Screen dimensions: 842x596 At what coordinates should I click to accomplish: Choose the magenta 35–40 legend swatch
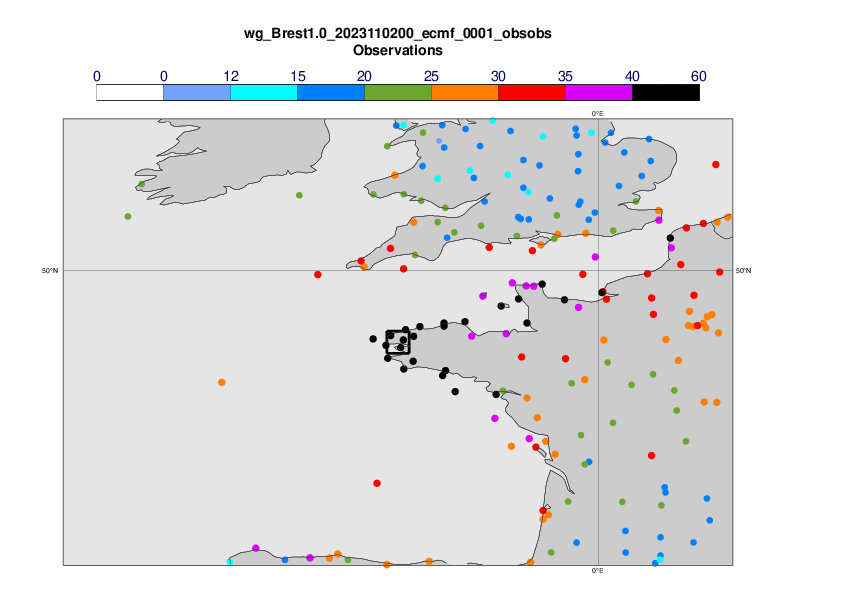599,92
